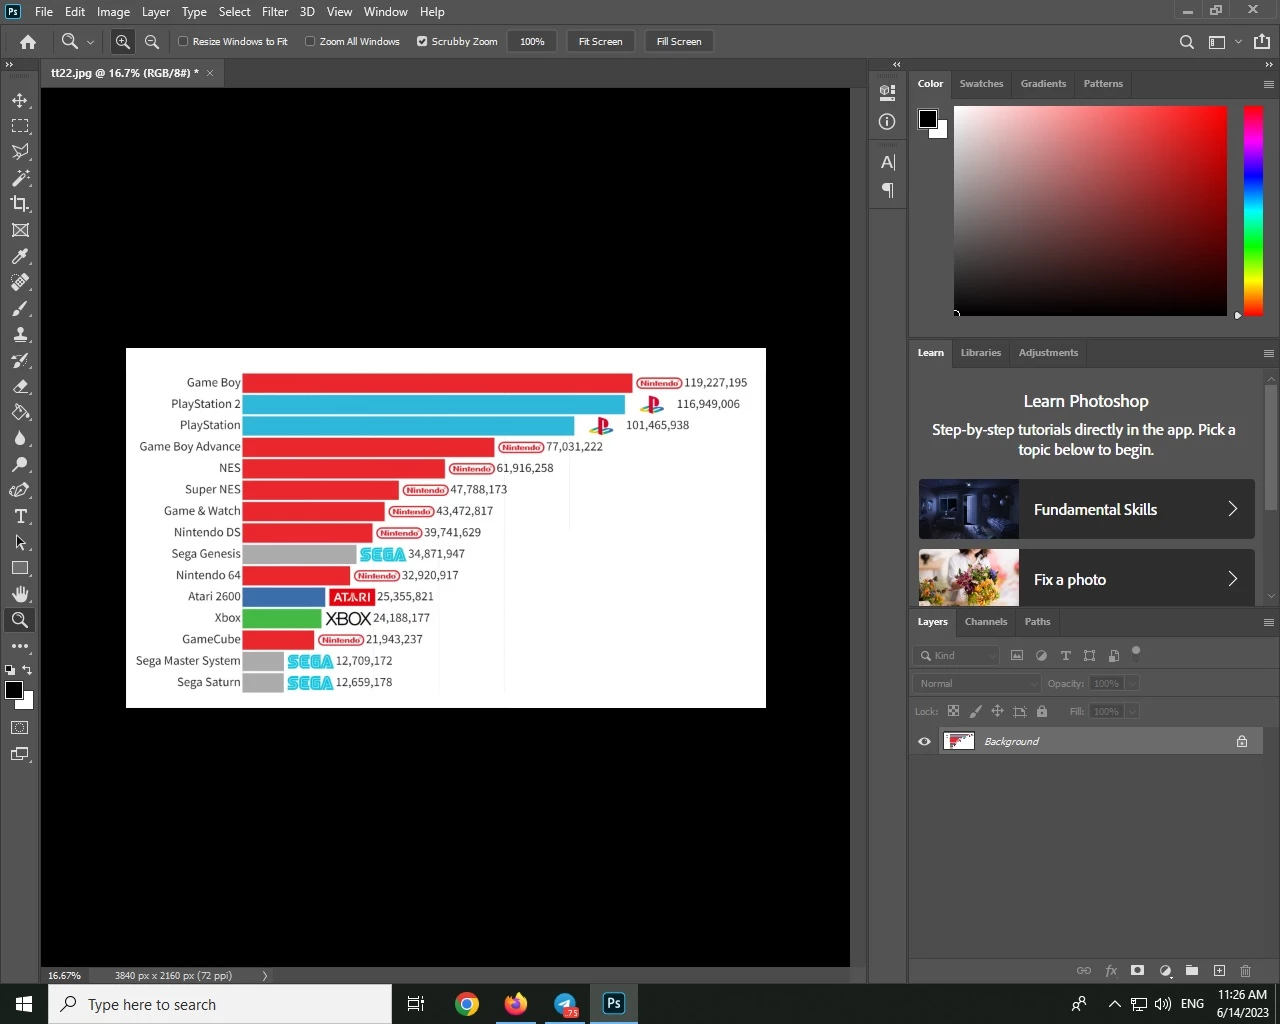The width and height of the screenshot is (1280, 1024).
Task: Click the Zoom In magnifier option
Action: [123, 41]
